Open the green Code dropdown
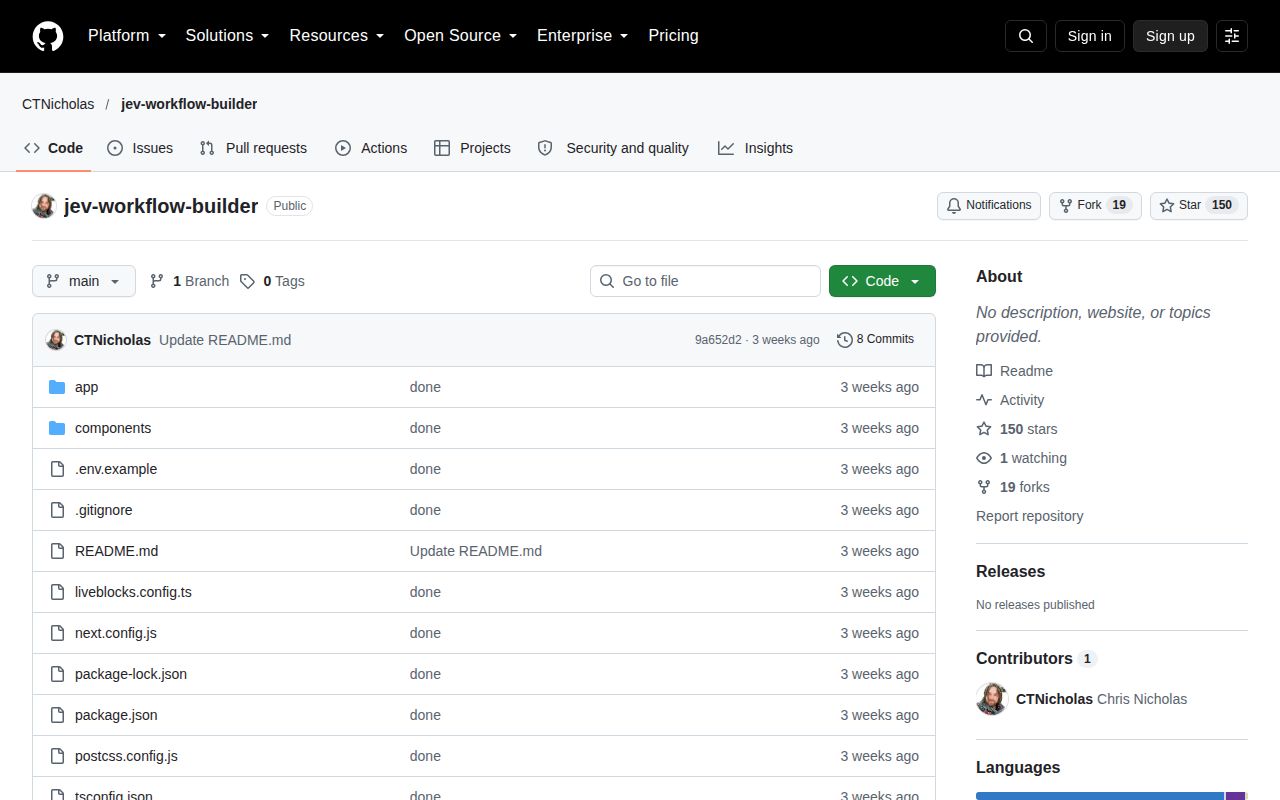Screen dimensions: 1280x800 [x=882, y=281]
